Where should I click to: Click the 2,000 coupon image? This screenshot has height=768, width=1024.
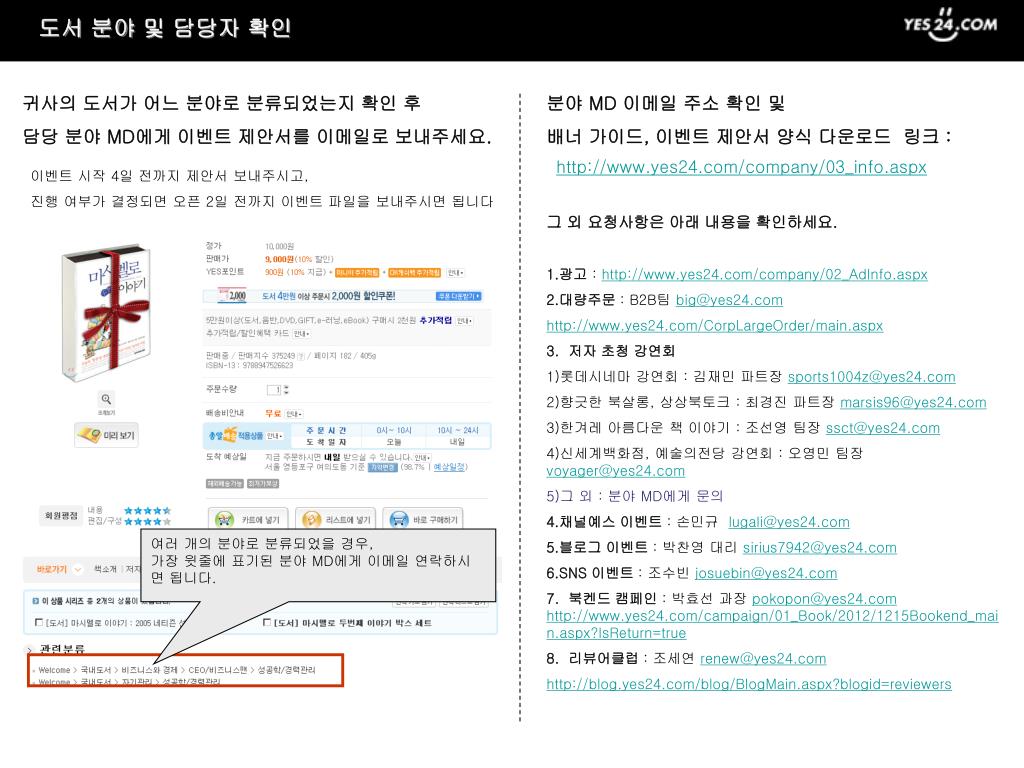point(234,296)
